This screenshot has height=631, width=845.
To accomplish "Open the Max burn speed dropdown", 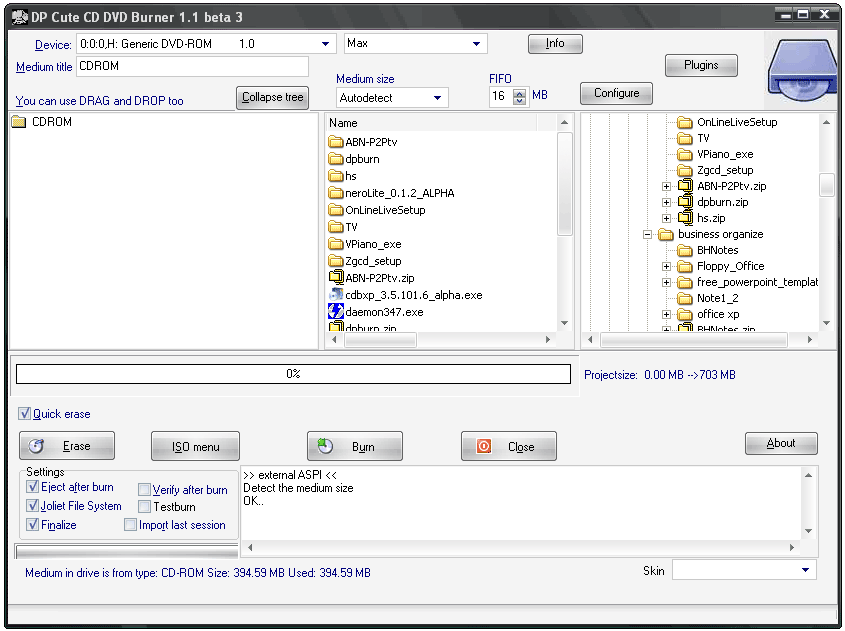I will click(x=476, y=44).
